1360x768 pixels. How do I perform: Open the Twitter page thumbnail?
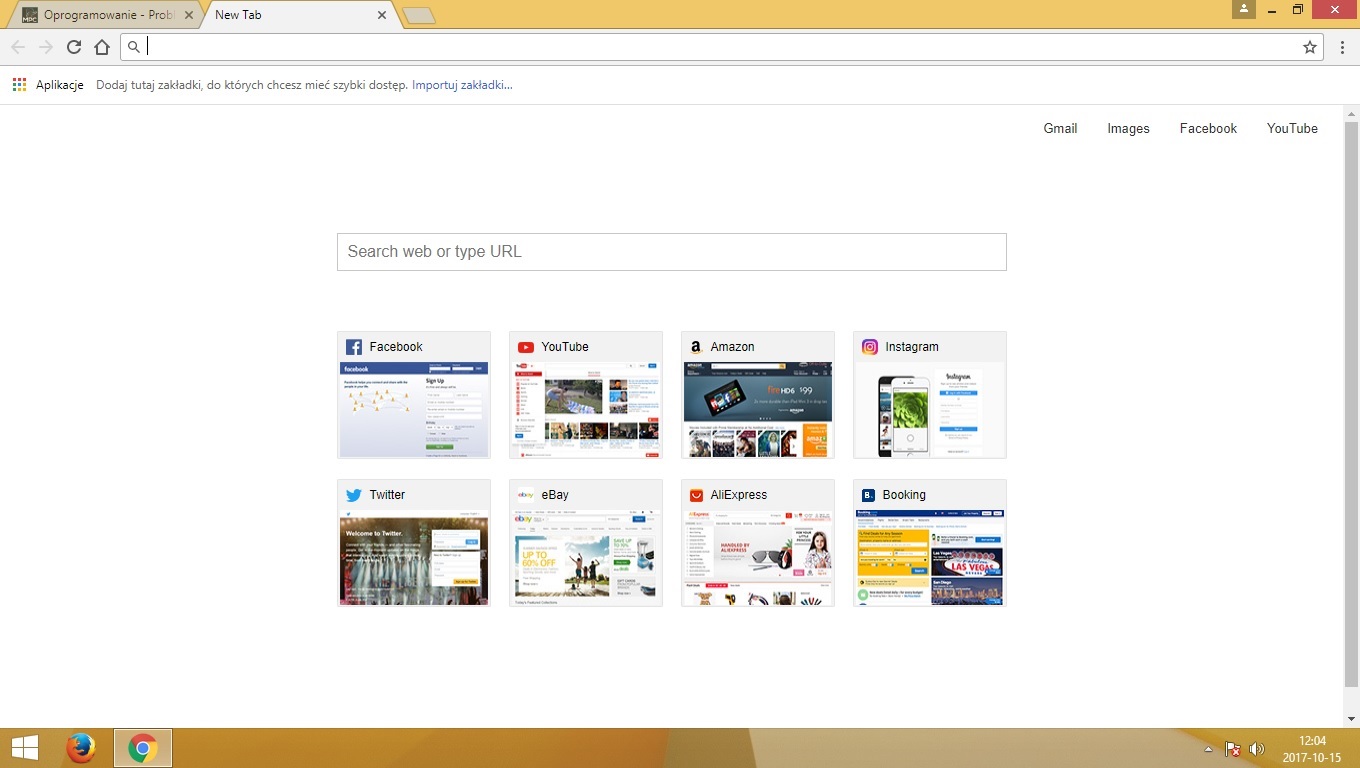[x=414, y=558]
